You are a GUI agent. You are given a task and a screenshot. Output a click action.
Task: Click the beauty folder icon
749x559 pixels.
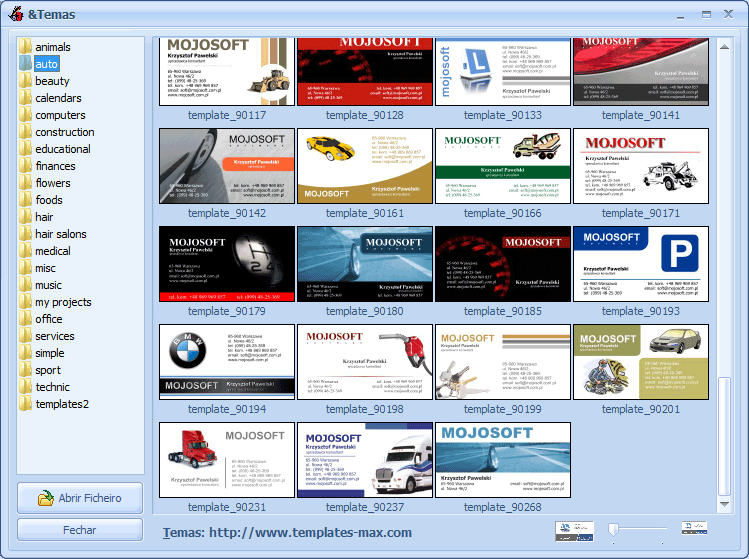(25, 81)
